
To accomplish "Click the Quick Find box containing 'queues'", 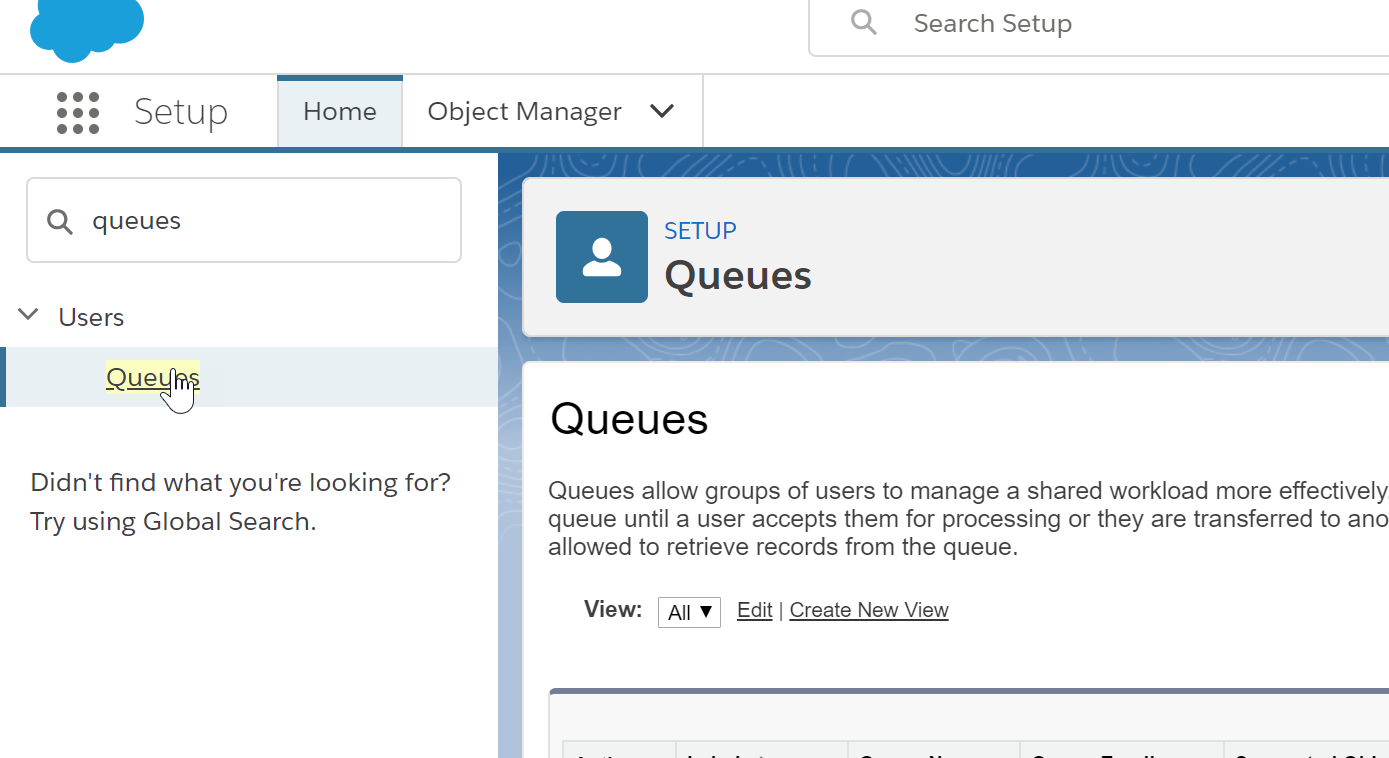I will point(244,220).
